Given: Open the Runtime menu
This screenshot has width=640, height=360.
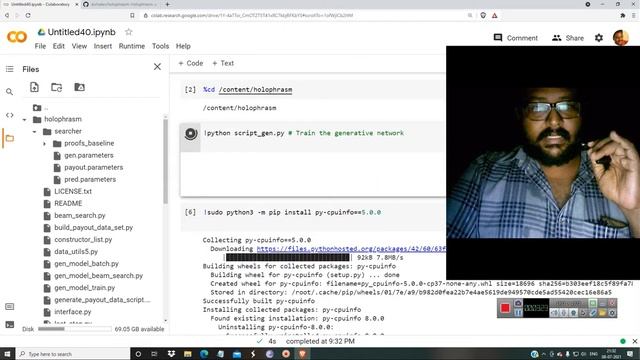Looking at the screenshot, I should (x=131, y=46).
